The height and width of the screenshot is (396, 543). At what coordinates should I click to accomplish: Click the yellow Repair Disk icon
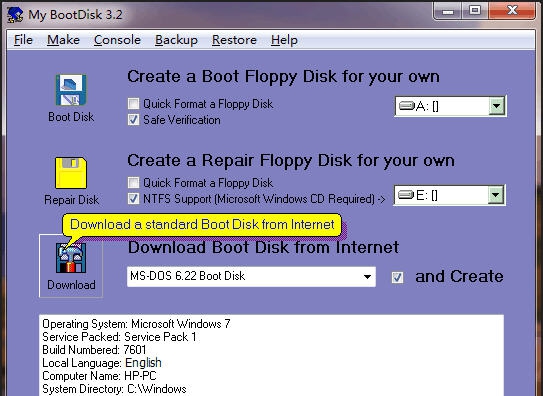tap(71, 173)
